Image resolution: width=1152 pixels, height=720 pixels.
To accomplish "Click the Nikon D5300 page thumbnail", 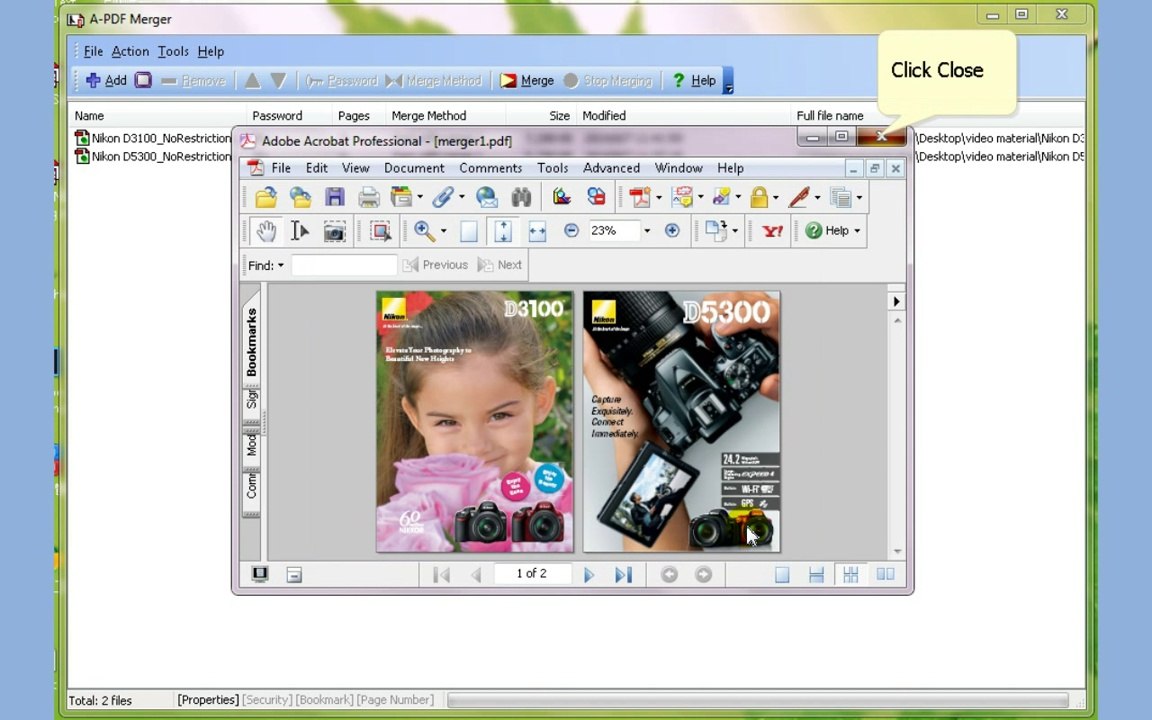I will pos(682,422).
